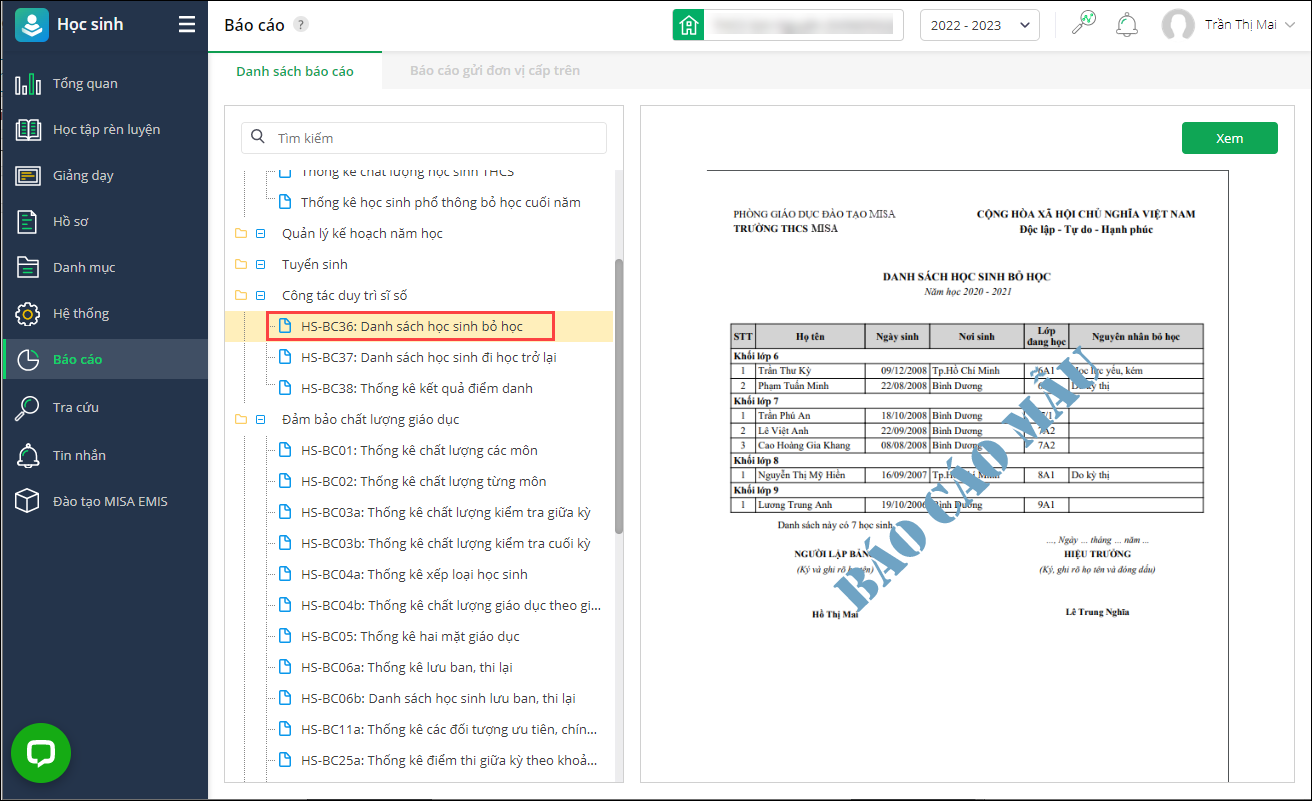Open Hệ thống sidebar menu
This screenshot has height=801, width=1312.
(105, 313)
